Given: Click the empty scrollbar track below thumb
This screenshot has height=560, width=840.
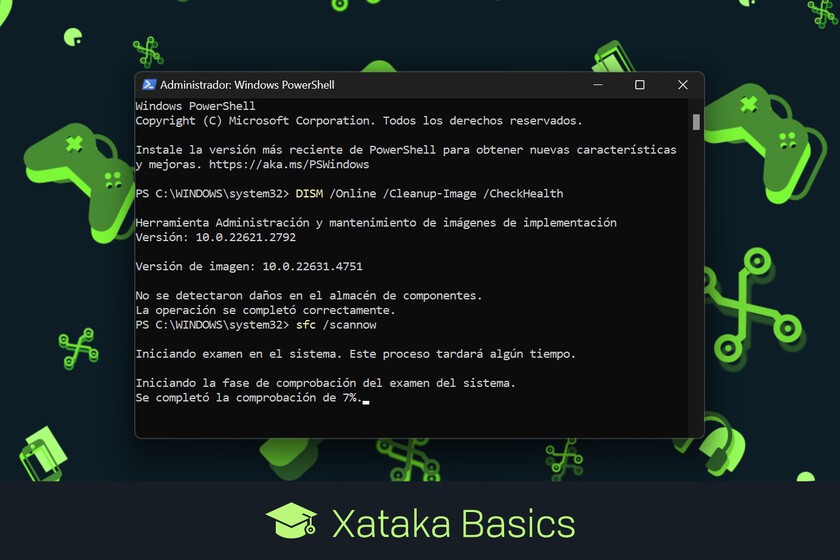Looking at the screenshot, I should (696, 300).
